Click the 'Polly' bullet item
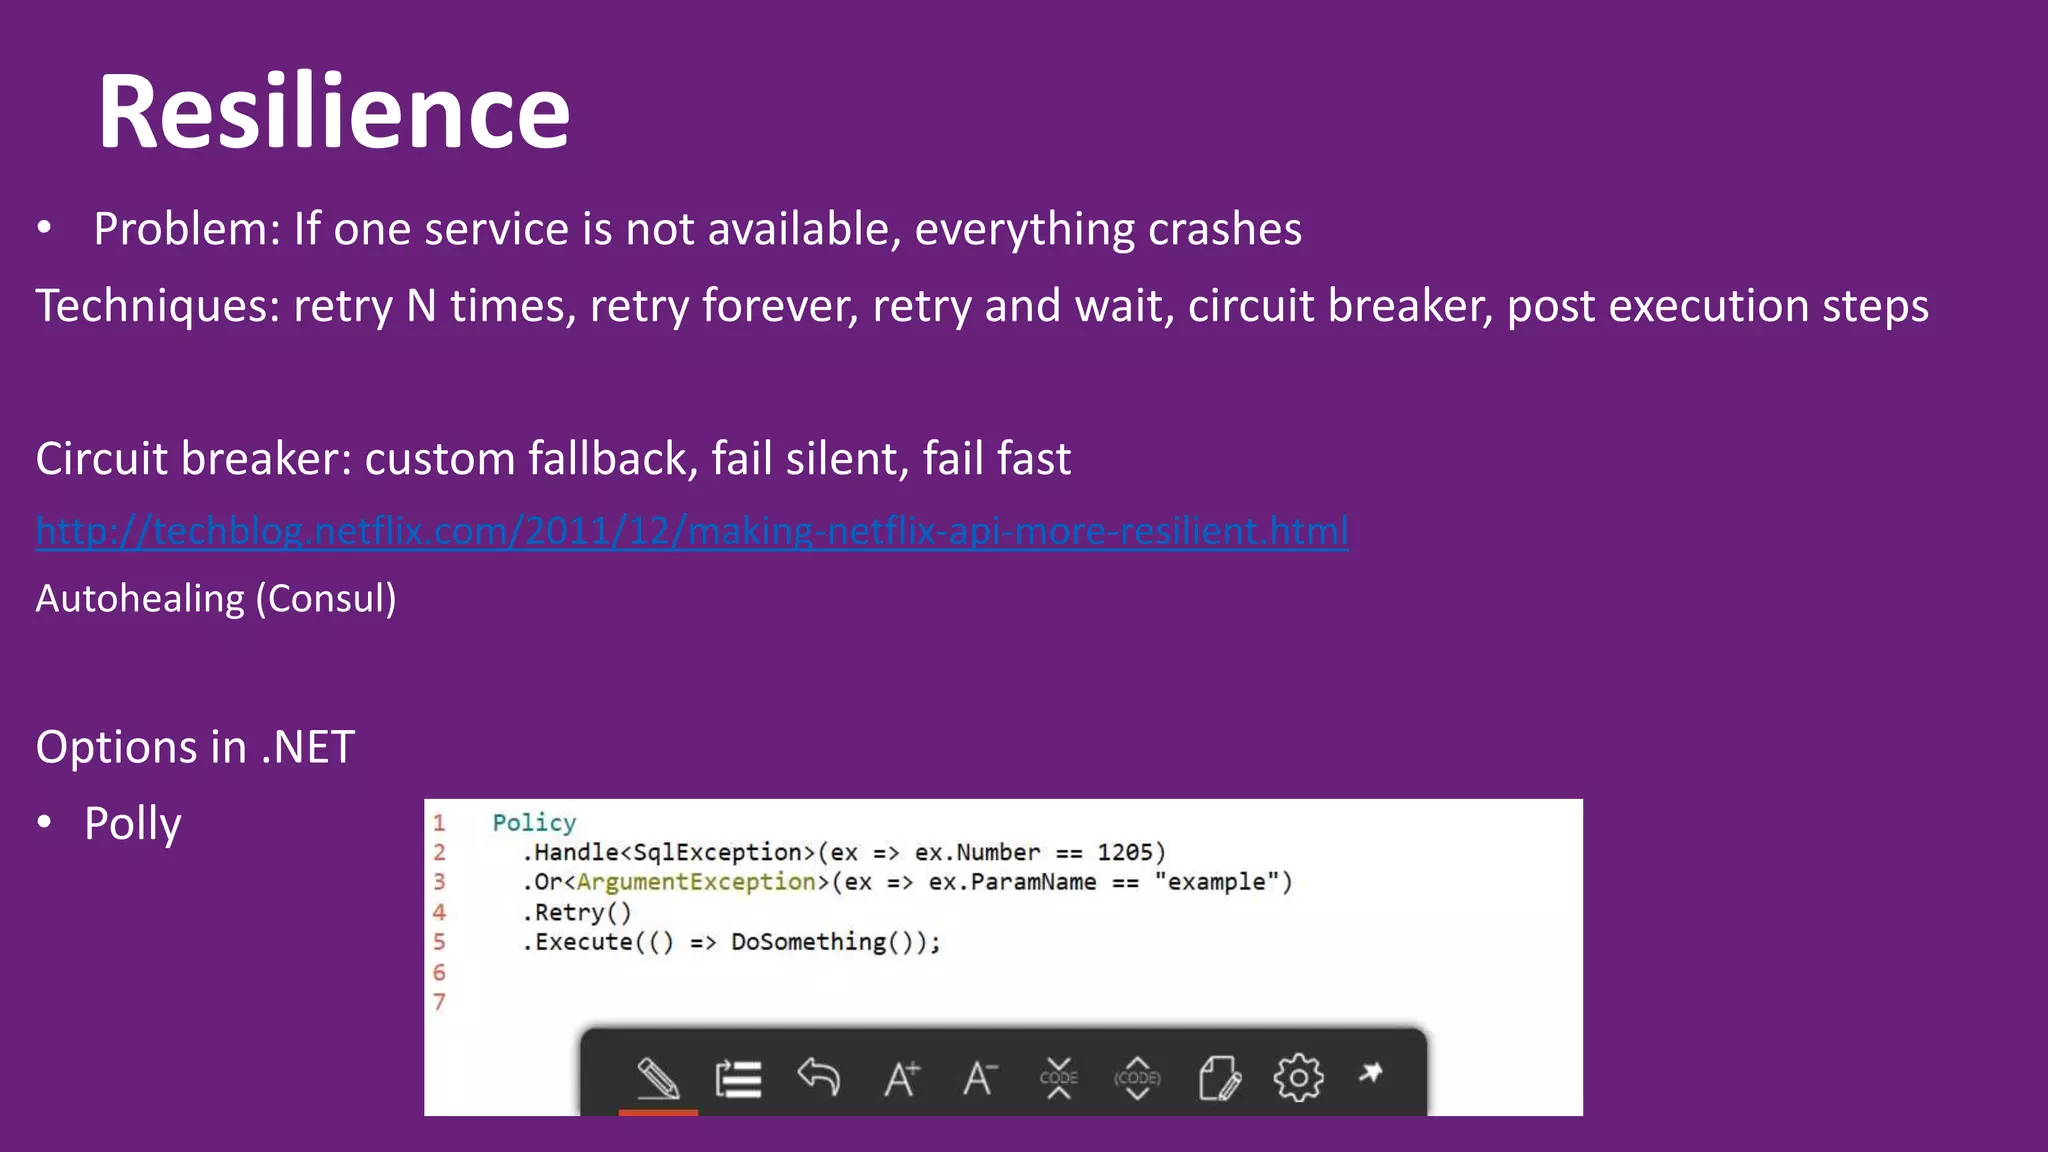2048x1152 pixels. click(132, 824)
